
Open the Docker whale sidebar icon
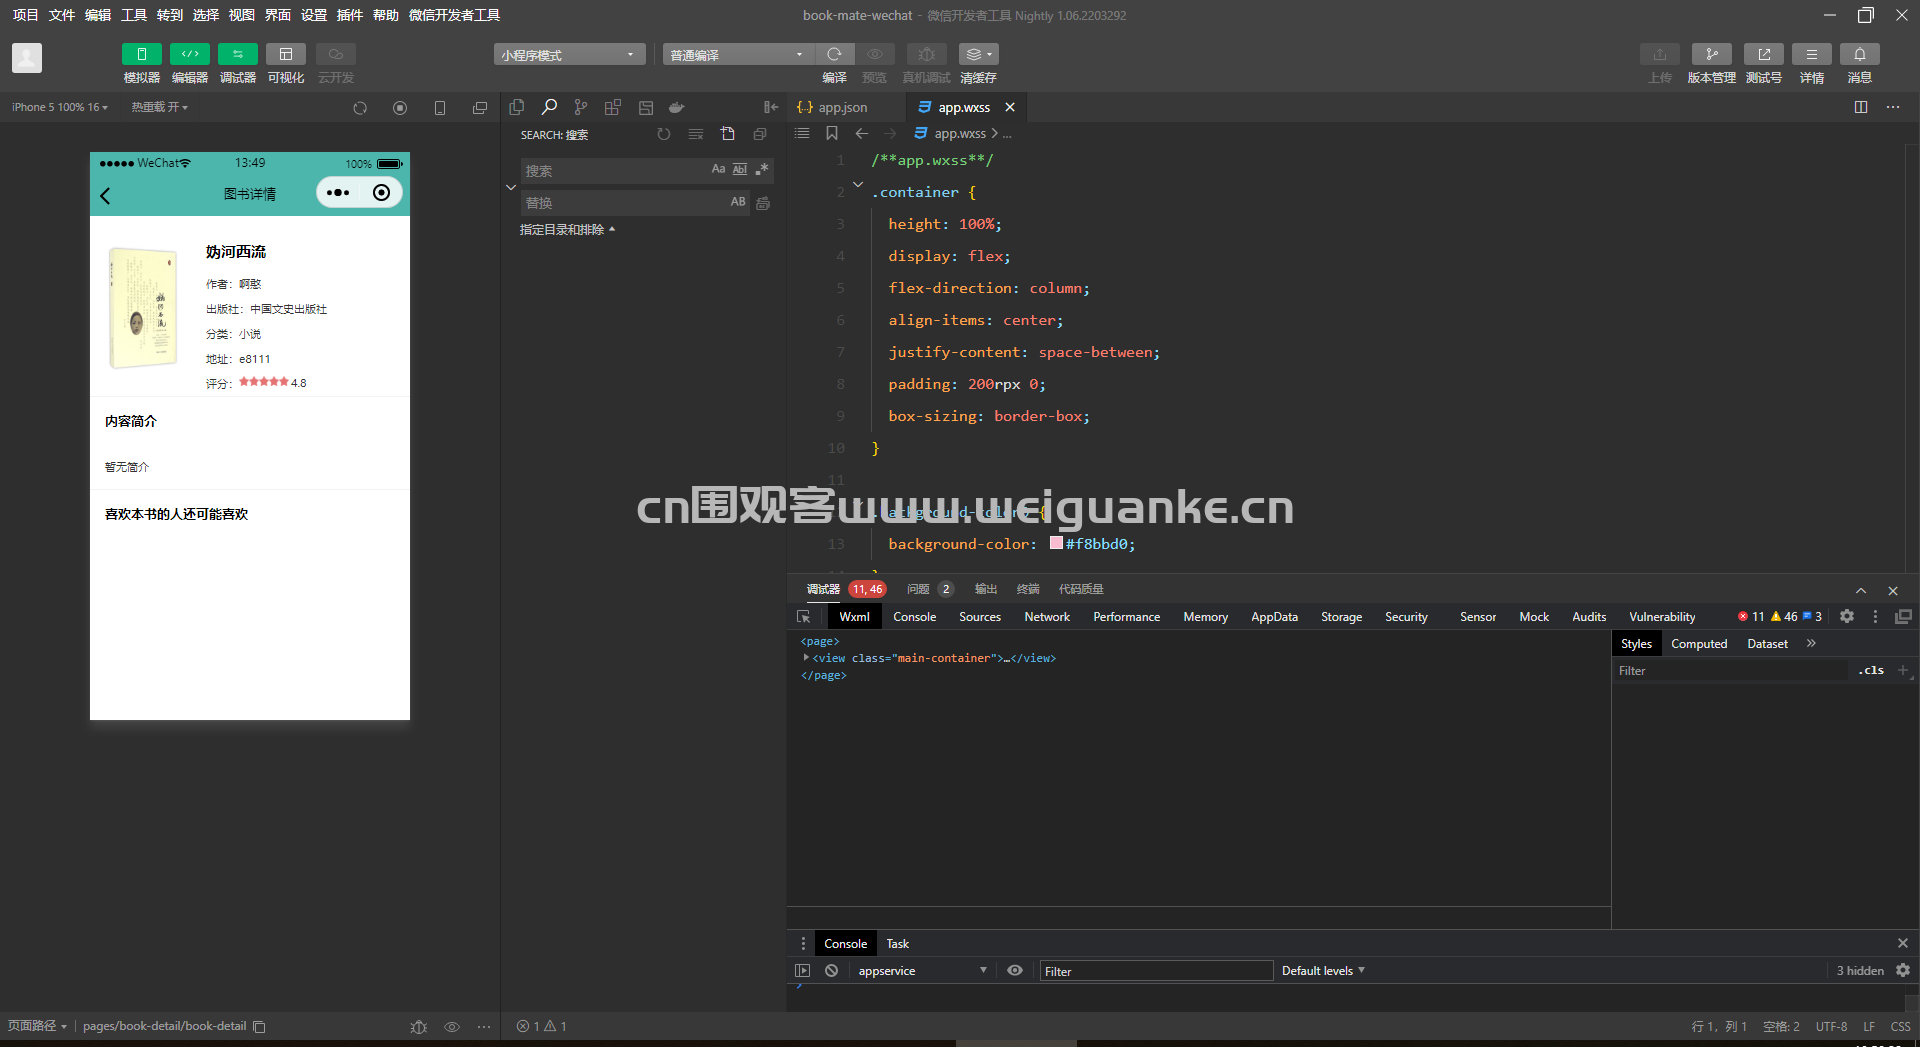(677, 107)
